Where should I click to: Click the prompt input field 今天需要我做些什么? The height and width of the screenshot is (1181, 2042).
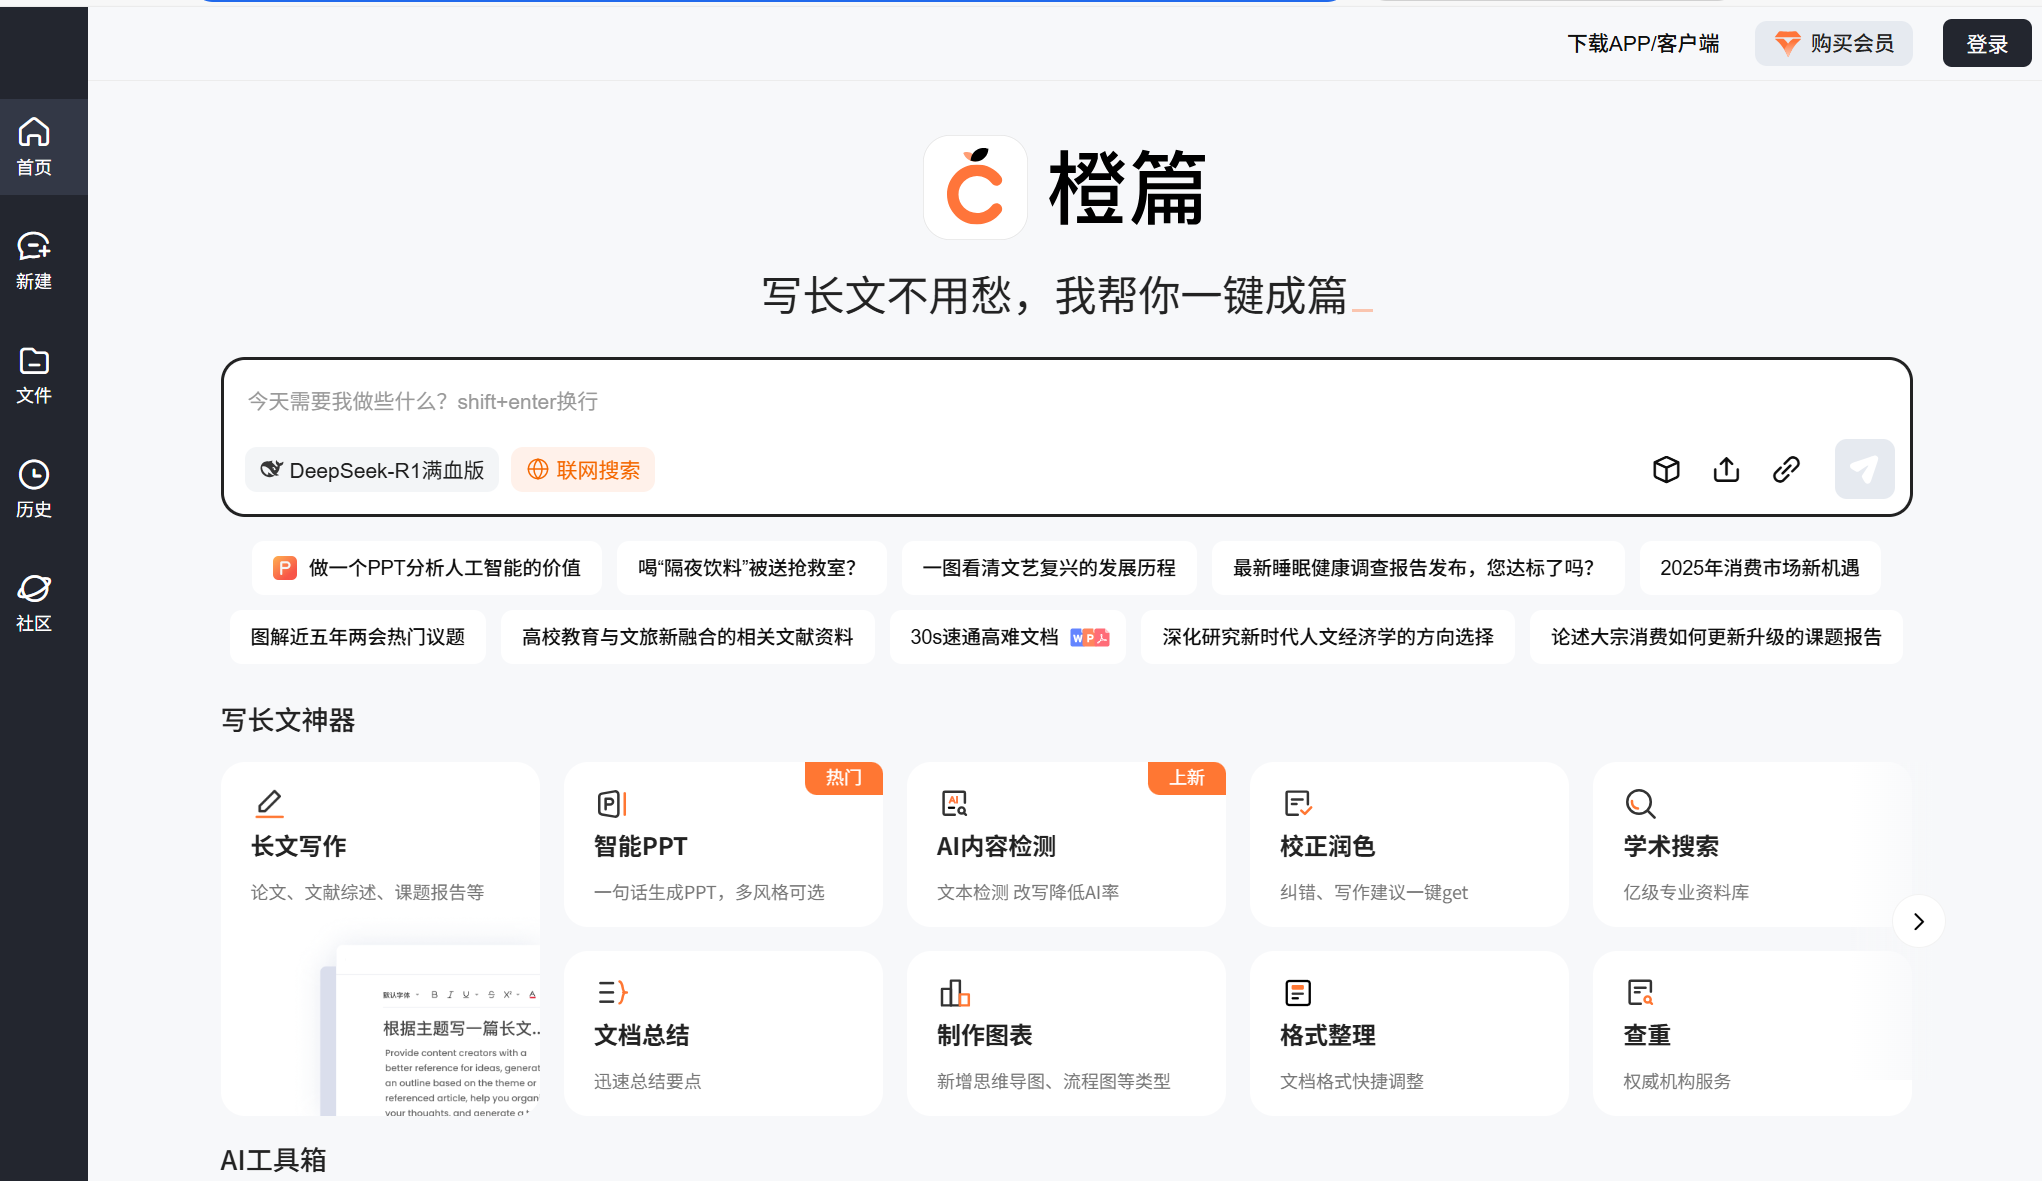tap(1066, 401)
